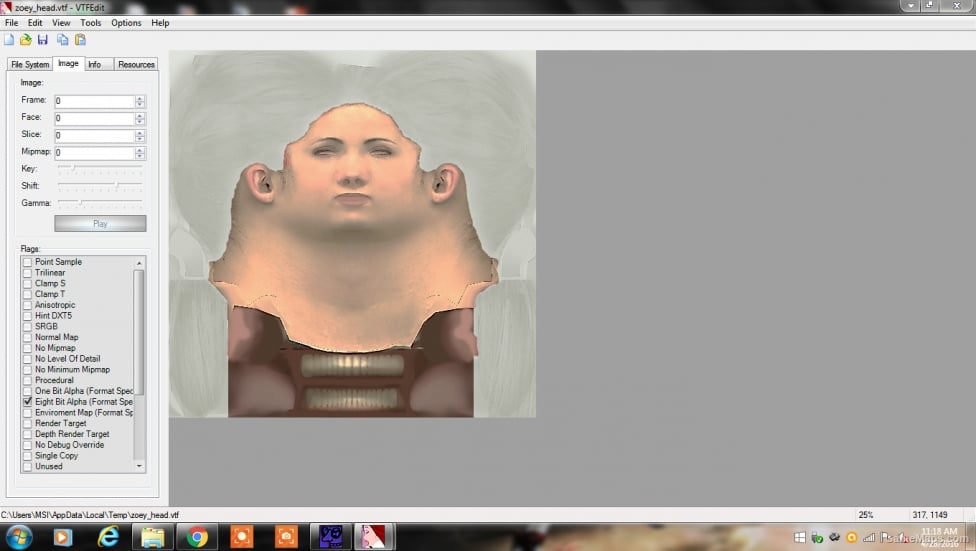The image size is (976, 551).
Task: Switch to the Resources tab
Action: [136, 64]
